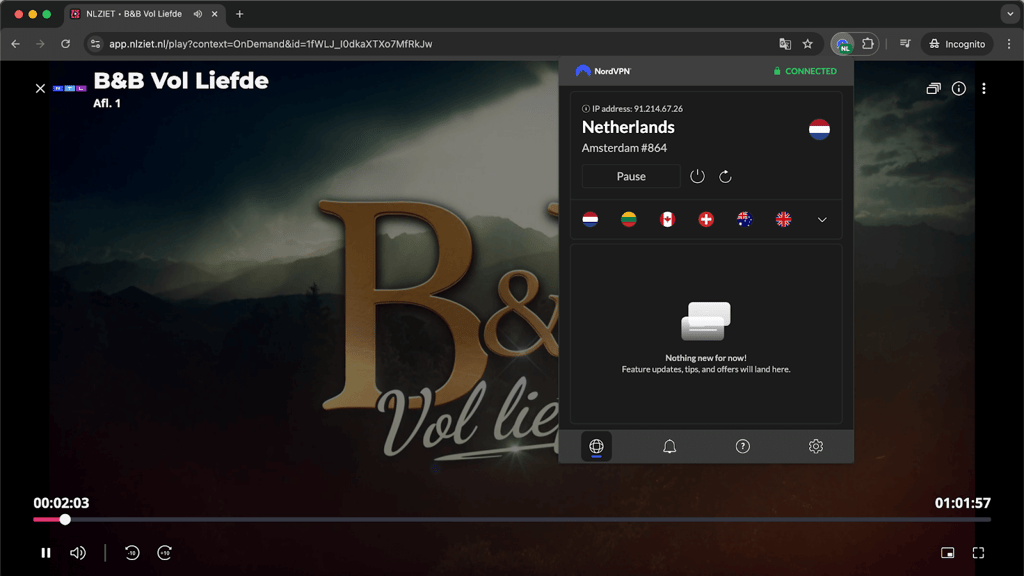Go back to previous page
Image resolution: width=1024 pixels, height=576 pixels.
point(16,44)
